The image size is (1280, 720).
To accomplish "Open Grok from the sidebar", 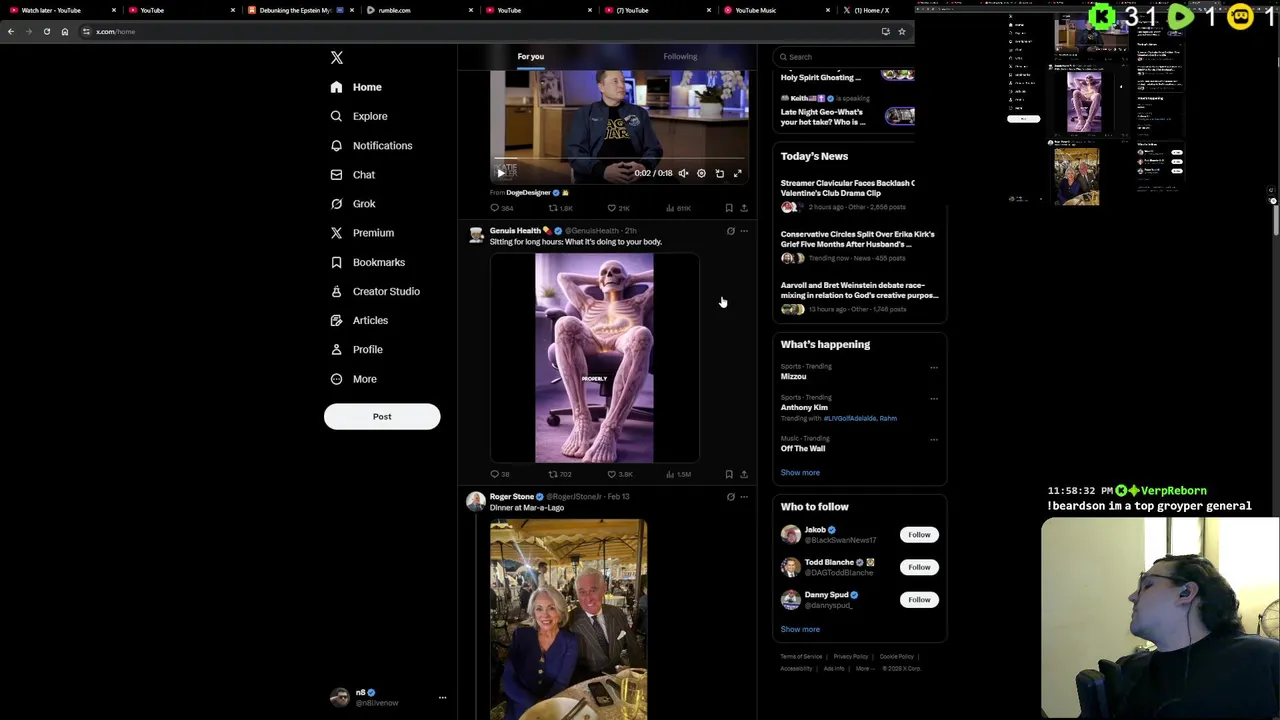I will click(353, 204).
